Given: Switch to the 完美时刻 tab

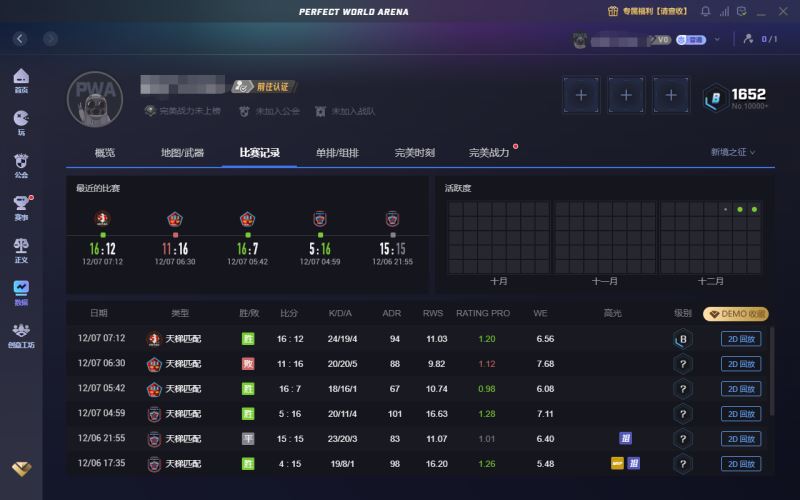Looking at the screenshot, I should pyautogui.click(x=415, y=153).
